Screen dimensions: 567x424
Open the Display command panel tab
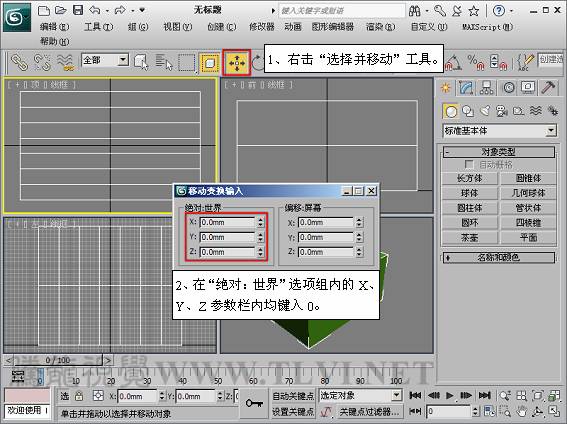(x=528, y=88)
